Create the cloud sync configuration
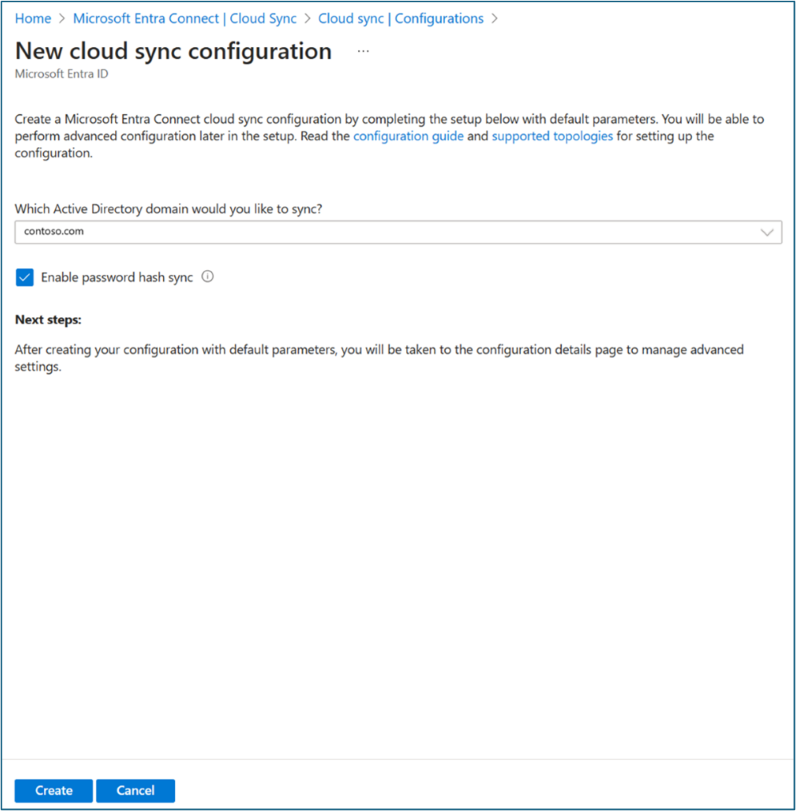 click(52, 790)
